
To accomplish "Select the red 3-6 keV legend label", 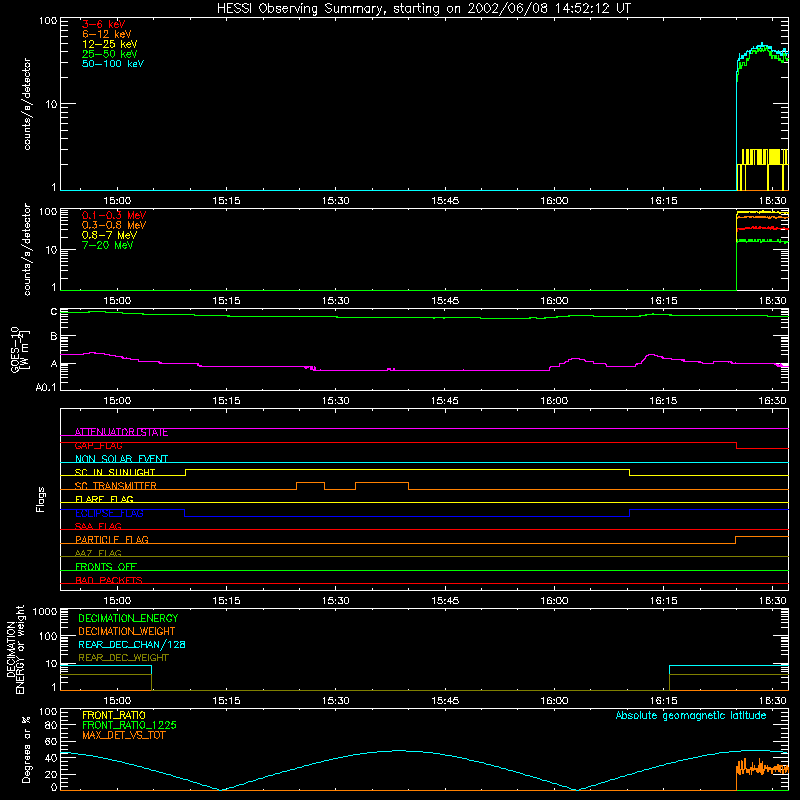I will point(103,24).
